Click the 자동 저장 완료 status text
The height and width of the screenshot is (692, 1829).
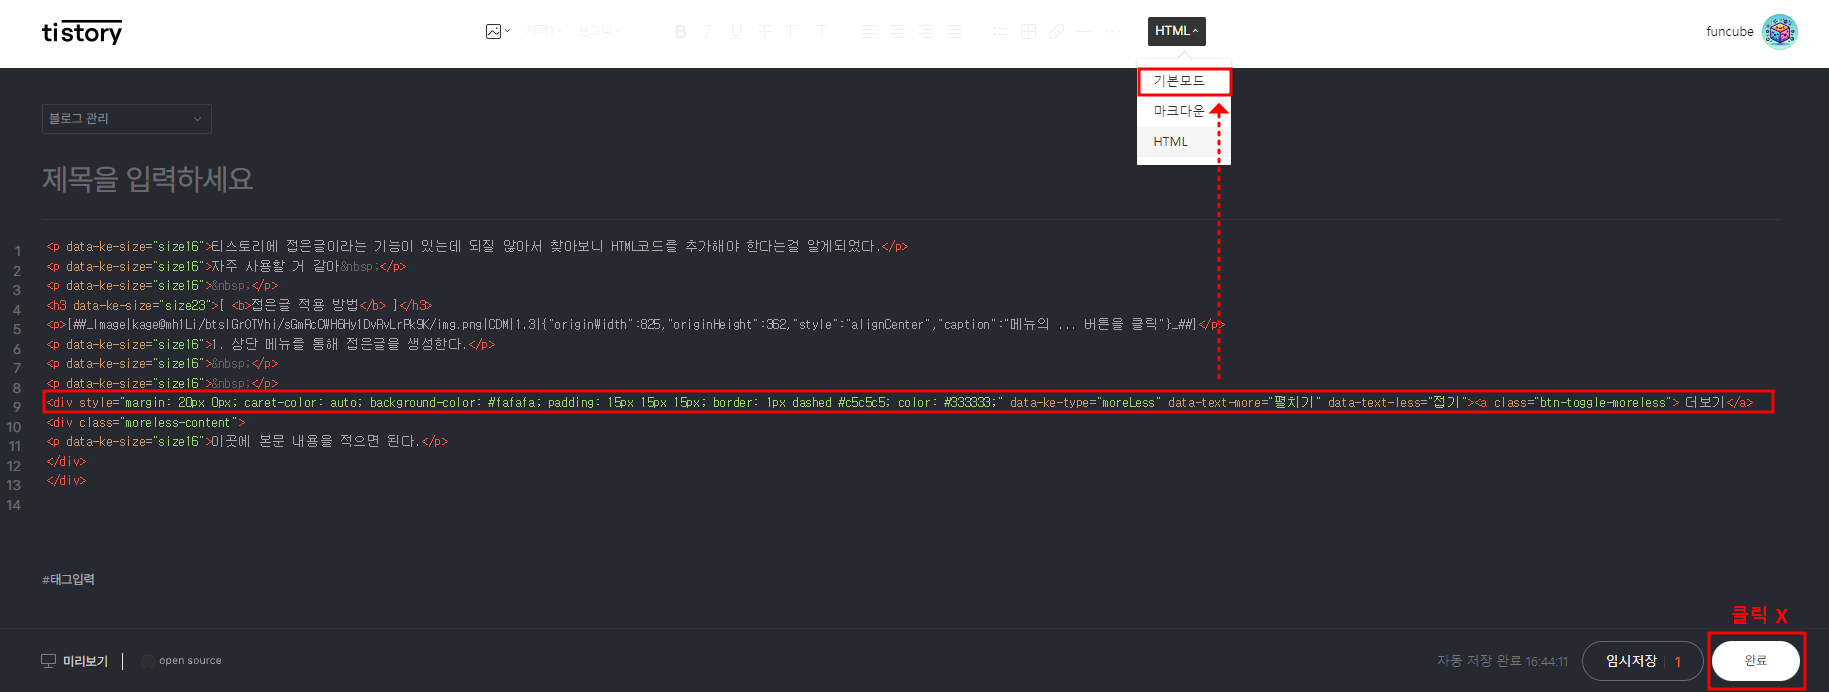pos(1503,661)
